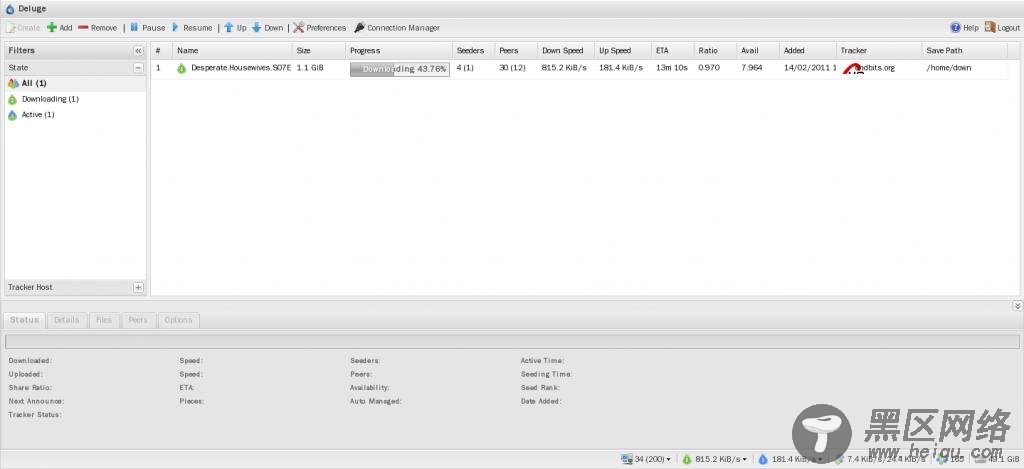Move torrent Down in queue
Screen dimensions: 1024x469
[268, 27]
